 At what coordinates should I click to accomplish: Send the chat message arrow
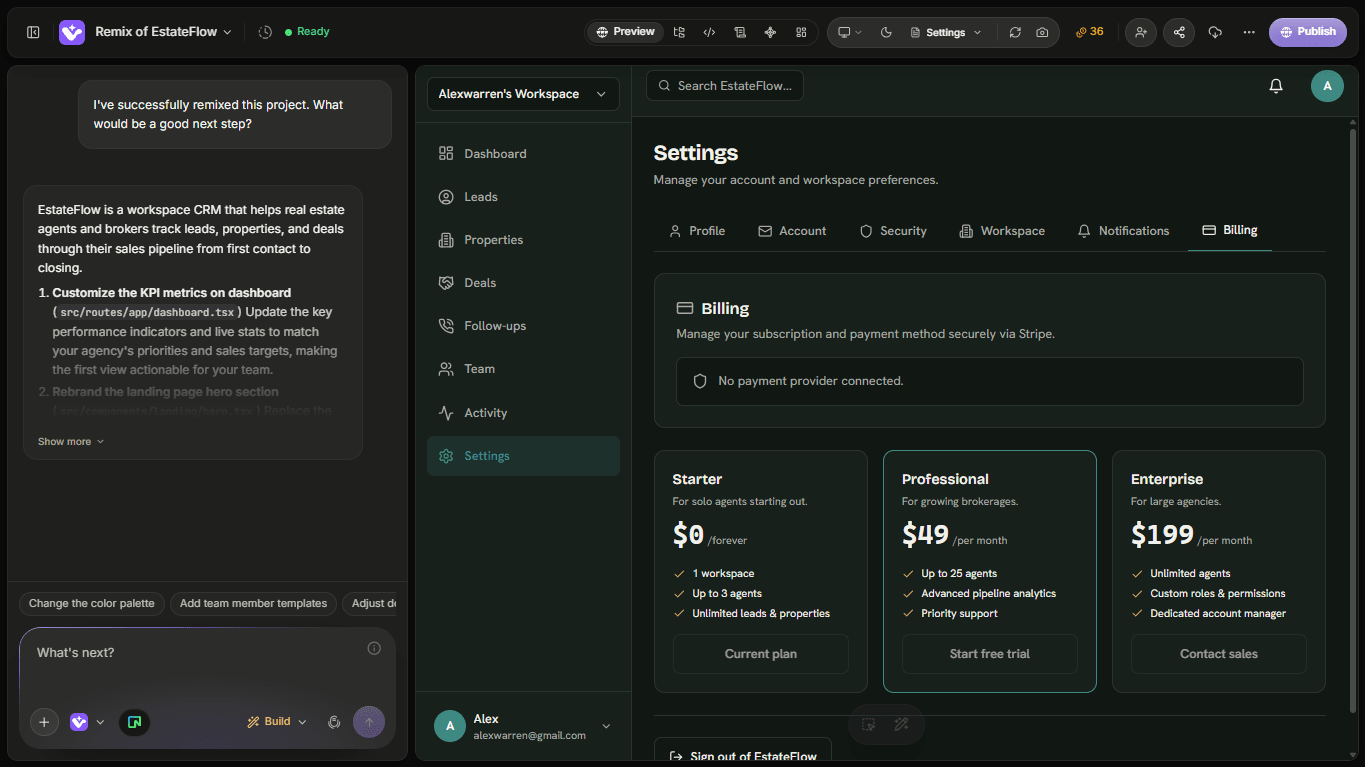coord(369,722)
